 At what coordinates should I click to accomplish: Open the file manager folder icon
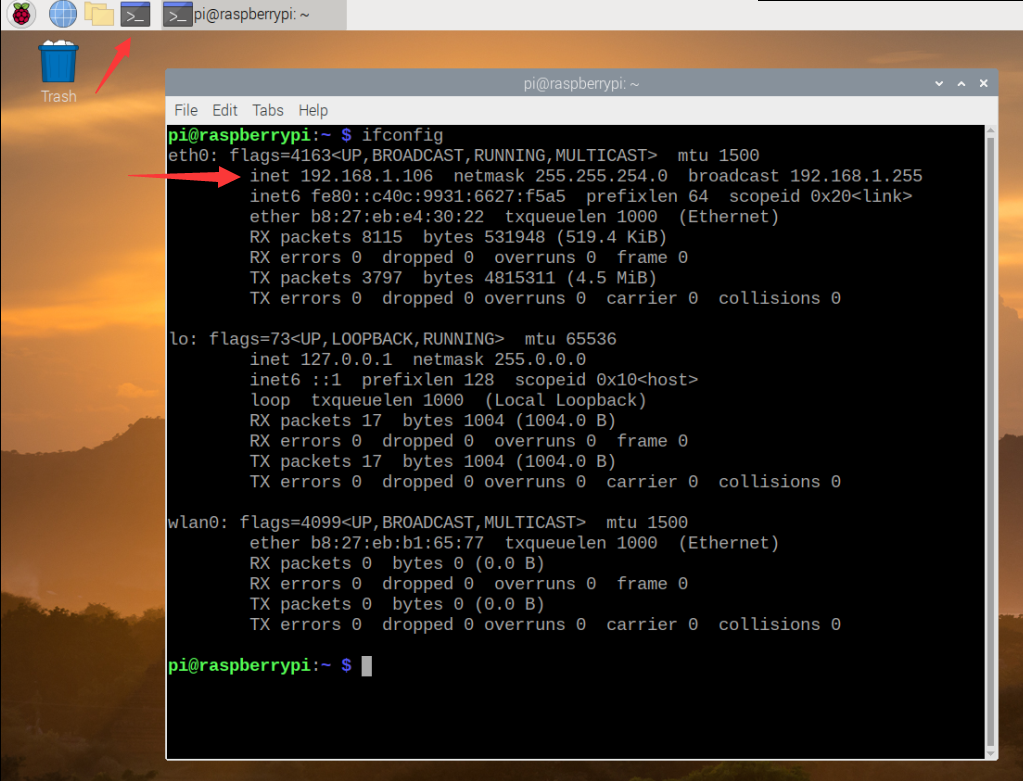click(x=99, y=14)
